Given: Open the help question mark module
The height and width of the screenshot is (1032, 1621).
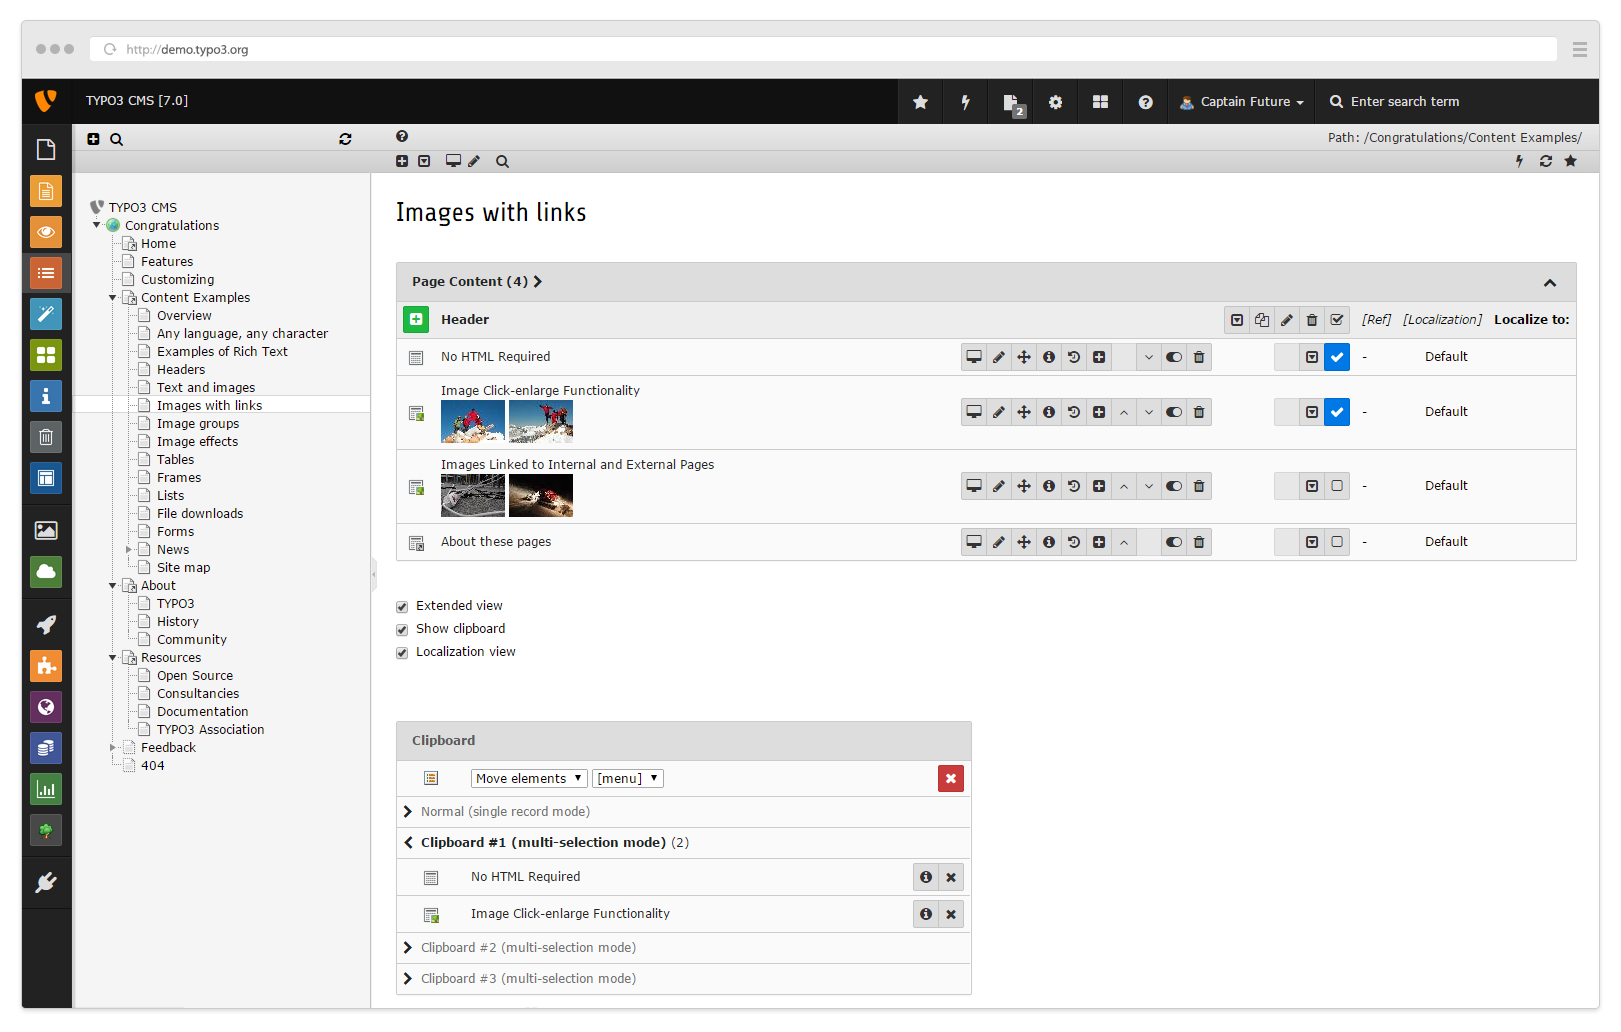Looking at the screenshot, I should click(x=1145, y=102).
